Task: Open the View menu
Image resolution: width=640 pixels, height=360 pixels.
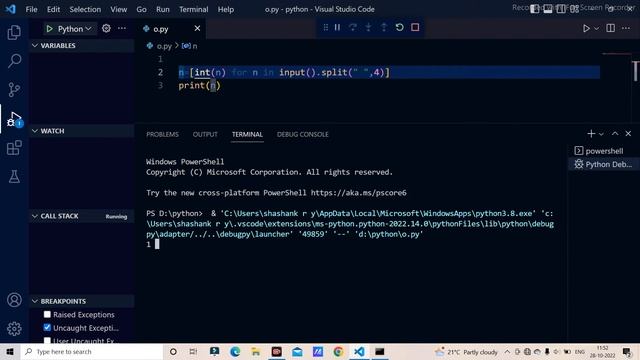Action: point(118,9)
